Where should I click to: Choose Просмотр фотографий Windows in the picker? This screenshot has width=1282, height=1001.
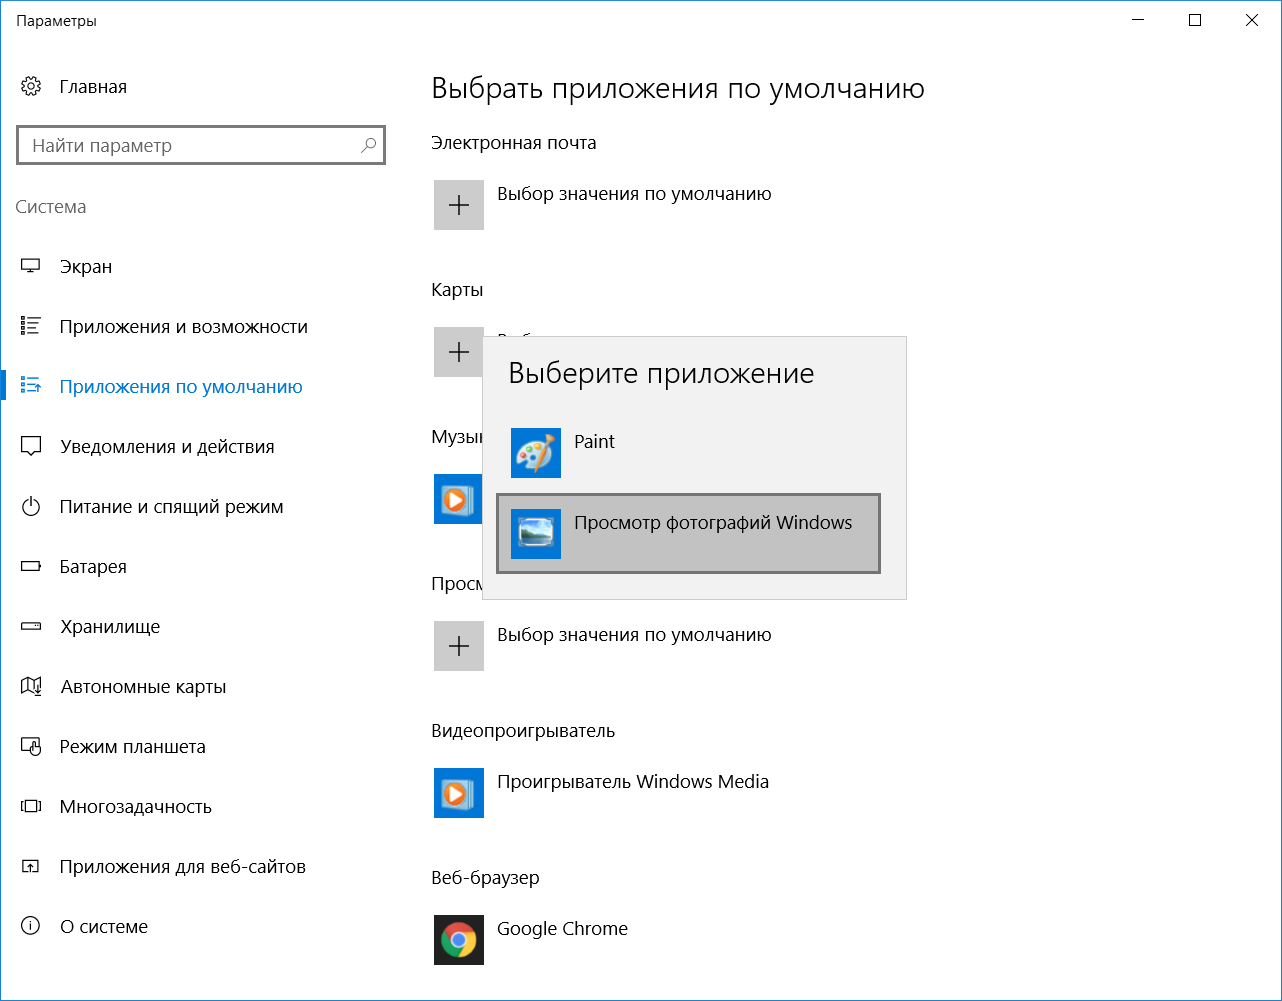point(689,534)
